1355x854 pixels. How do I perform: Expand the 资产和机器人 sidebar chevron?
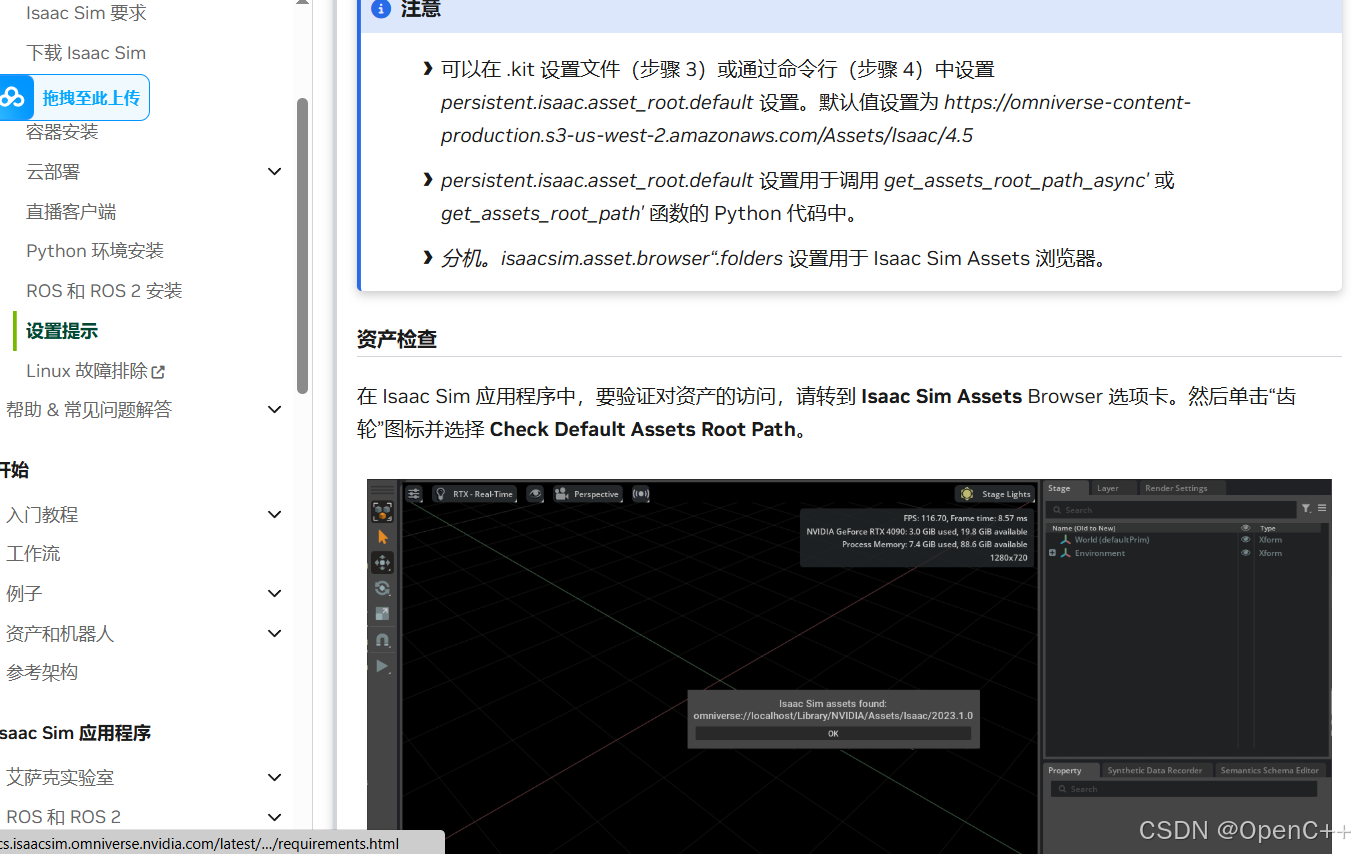[275, 634]
